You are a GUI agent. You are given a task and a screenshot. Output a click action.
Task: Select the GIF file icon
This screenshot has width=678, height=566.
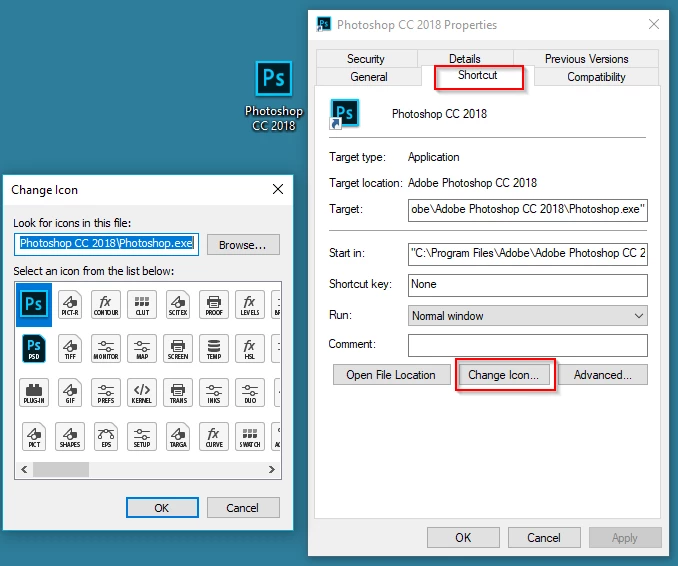pyautogui.click(x=70, y=393)
